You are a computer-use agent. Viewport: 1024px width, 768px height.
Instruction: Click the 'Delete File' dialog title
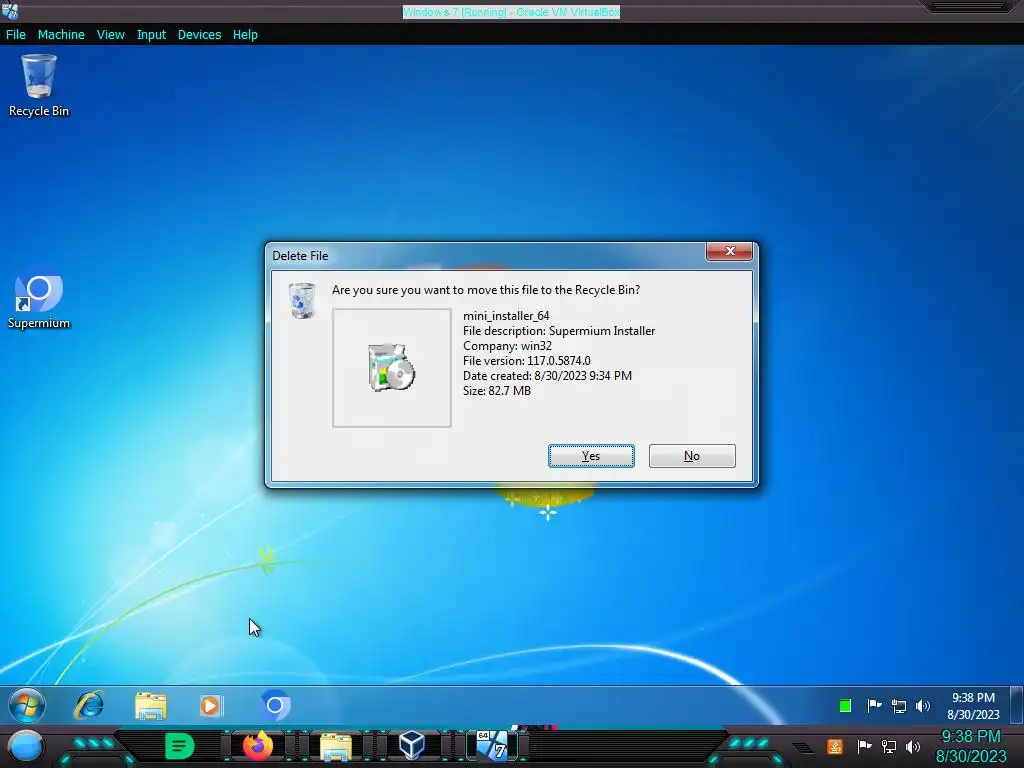click(300, 255)
